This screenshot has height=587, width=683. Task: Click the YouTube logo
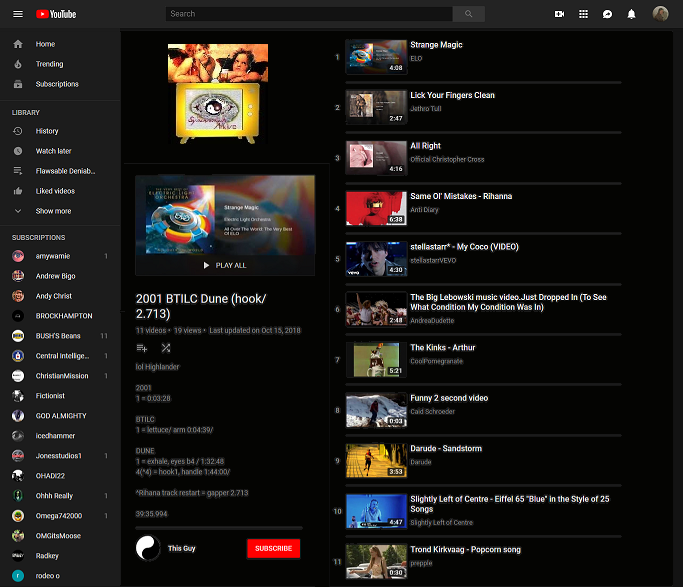56,14
